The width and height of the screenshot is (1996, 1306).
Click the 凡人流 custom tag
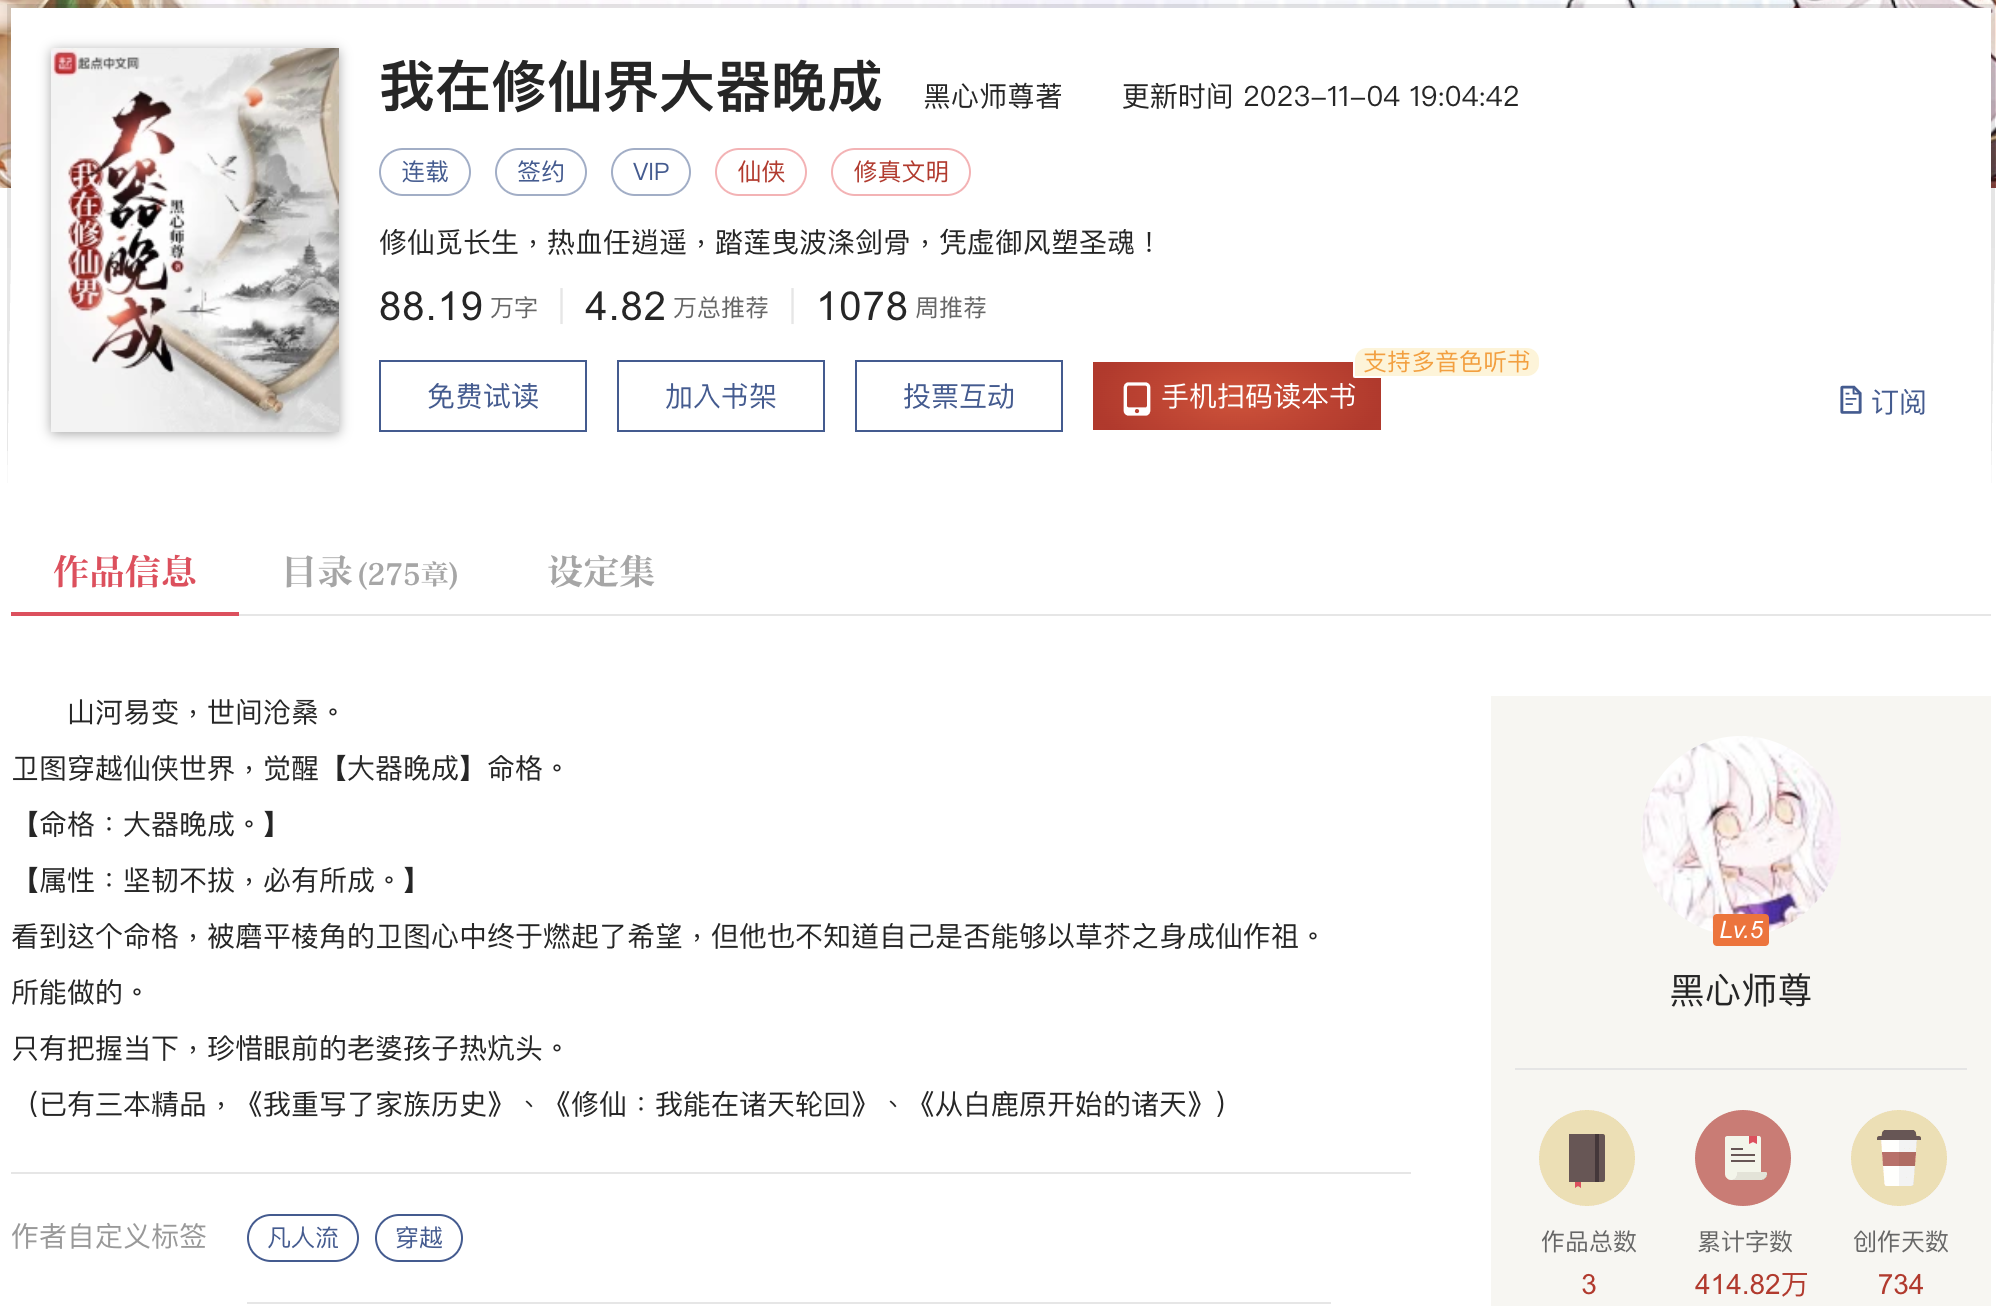click(x=303, y=1238)
